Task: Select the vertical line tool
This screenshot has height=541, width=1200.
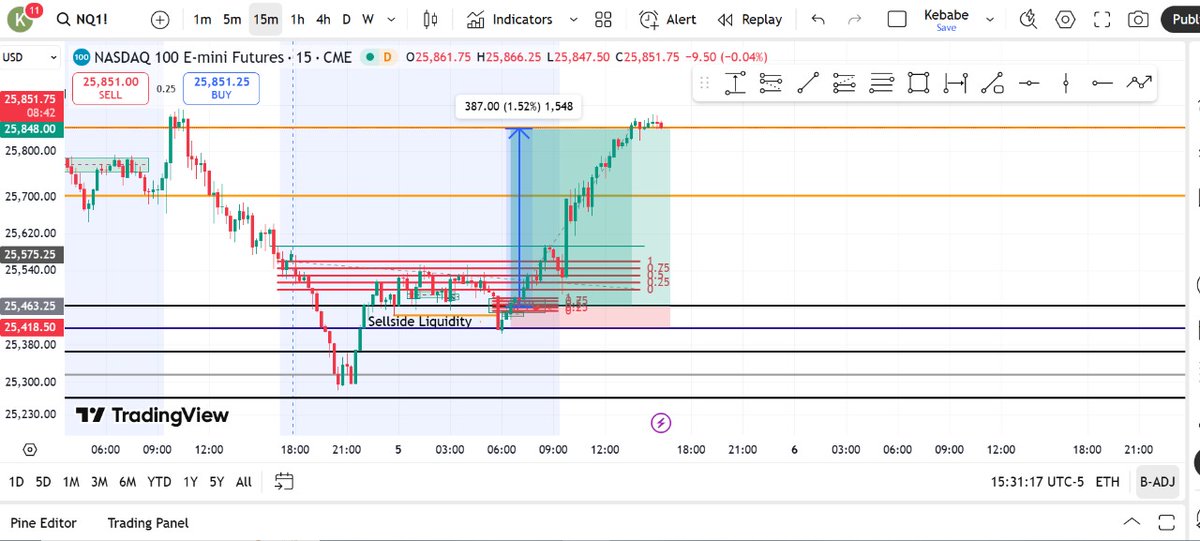Action: [x=1066, y=84]
